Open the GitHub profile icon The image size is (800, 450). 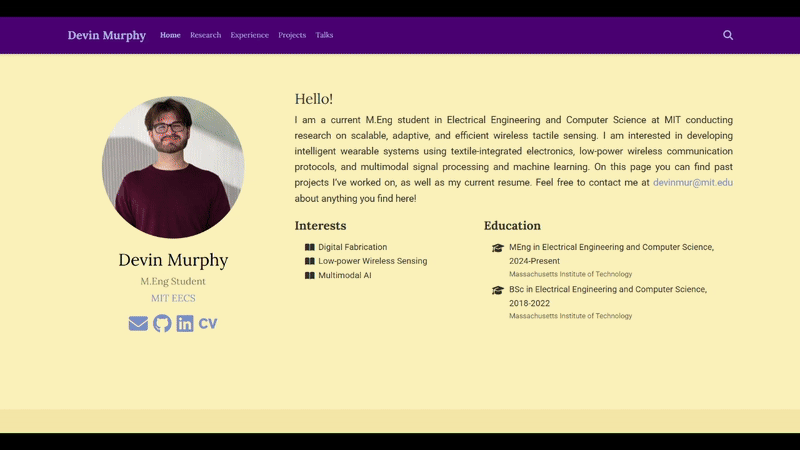(162, 323)
